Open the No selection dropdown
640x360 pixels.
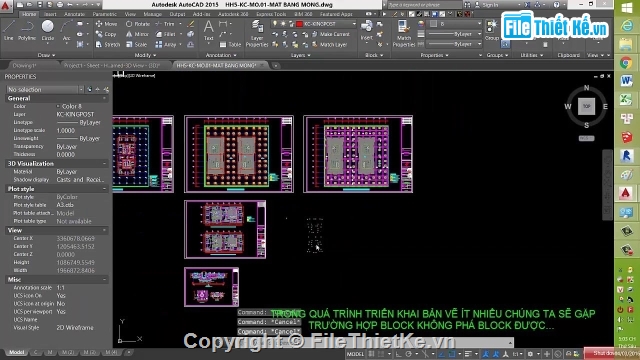click(45, 89)
